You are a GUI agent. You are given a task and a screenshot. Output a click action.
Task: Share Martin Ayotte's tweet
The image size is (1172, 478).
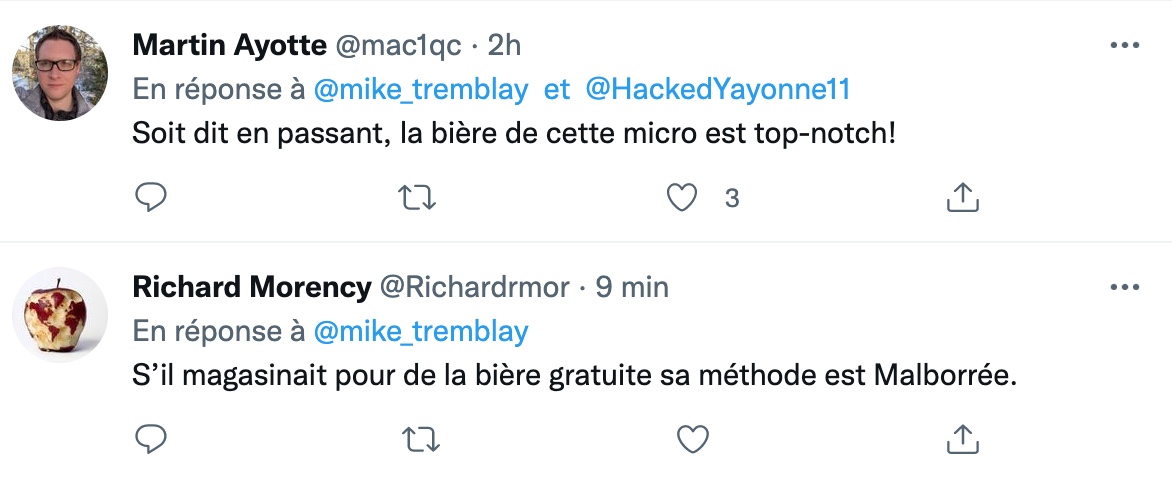coord(963,198)
